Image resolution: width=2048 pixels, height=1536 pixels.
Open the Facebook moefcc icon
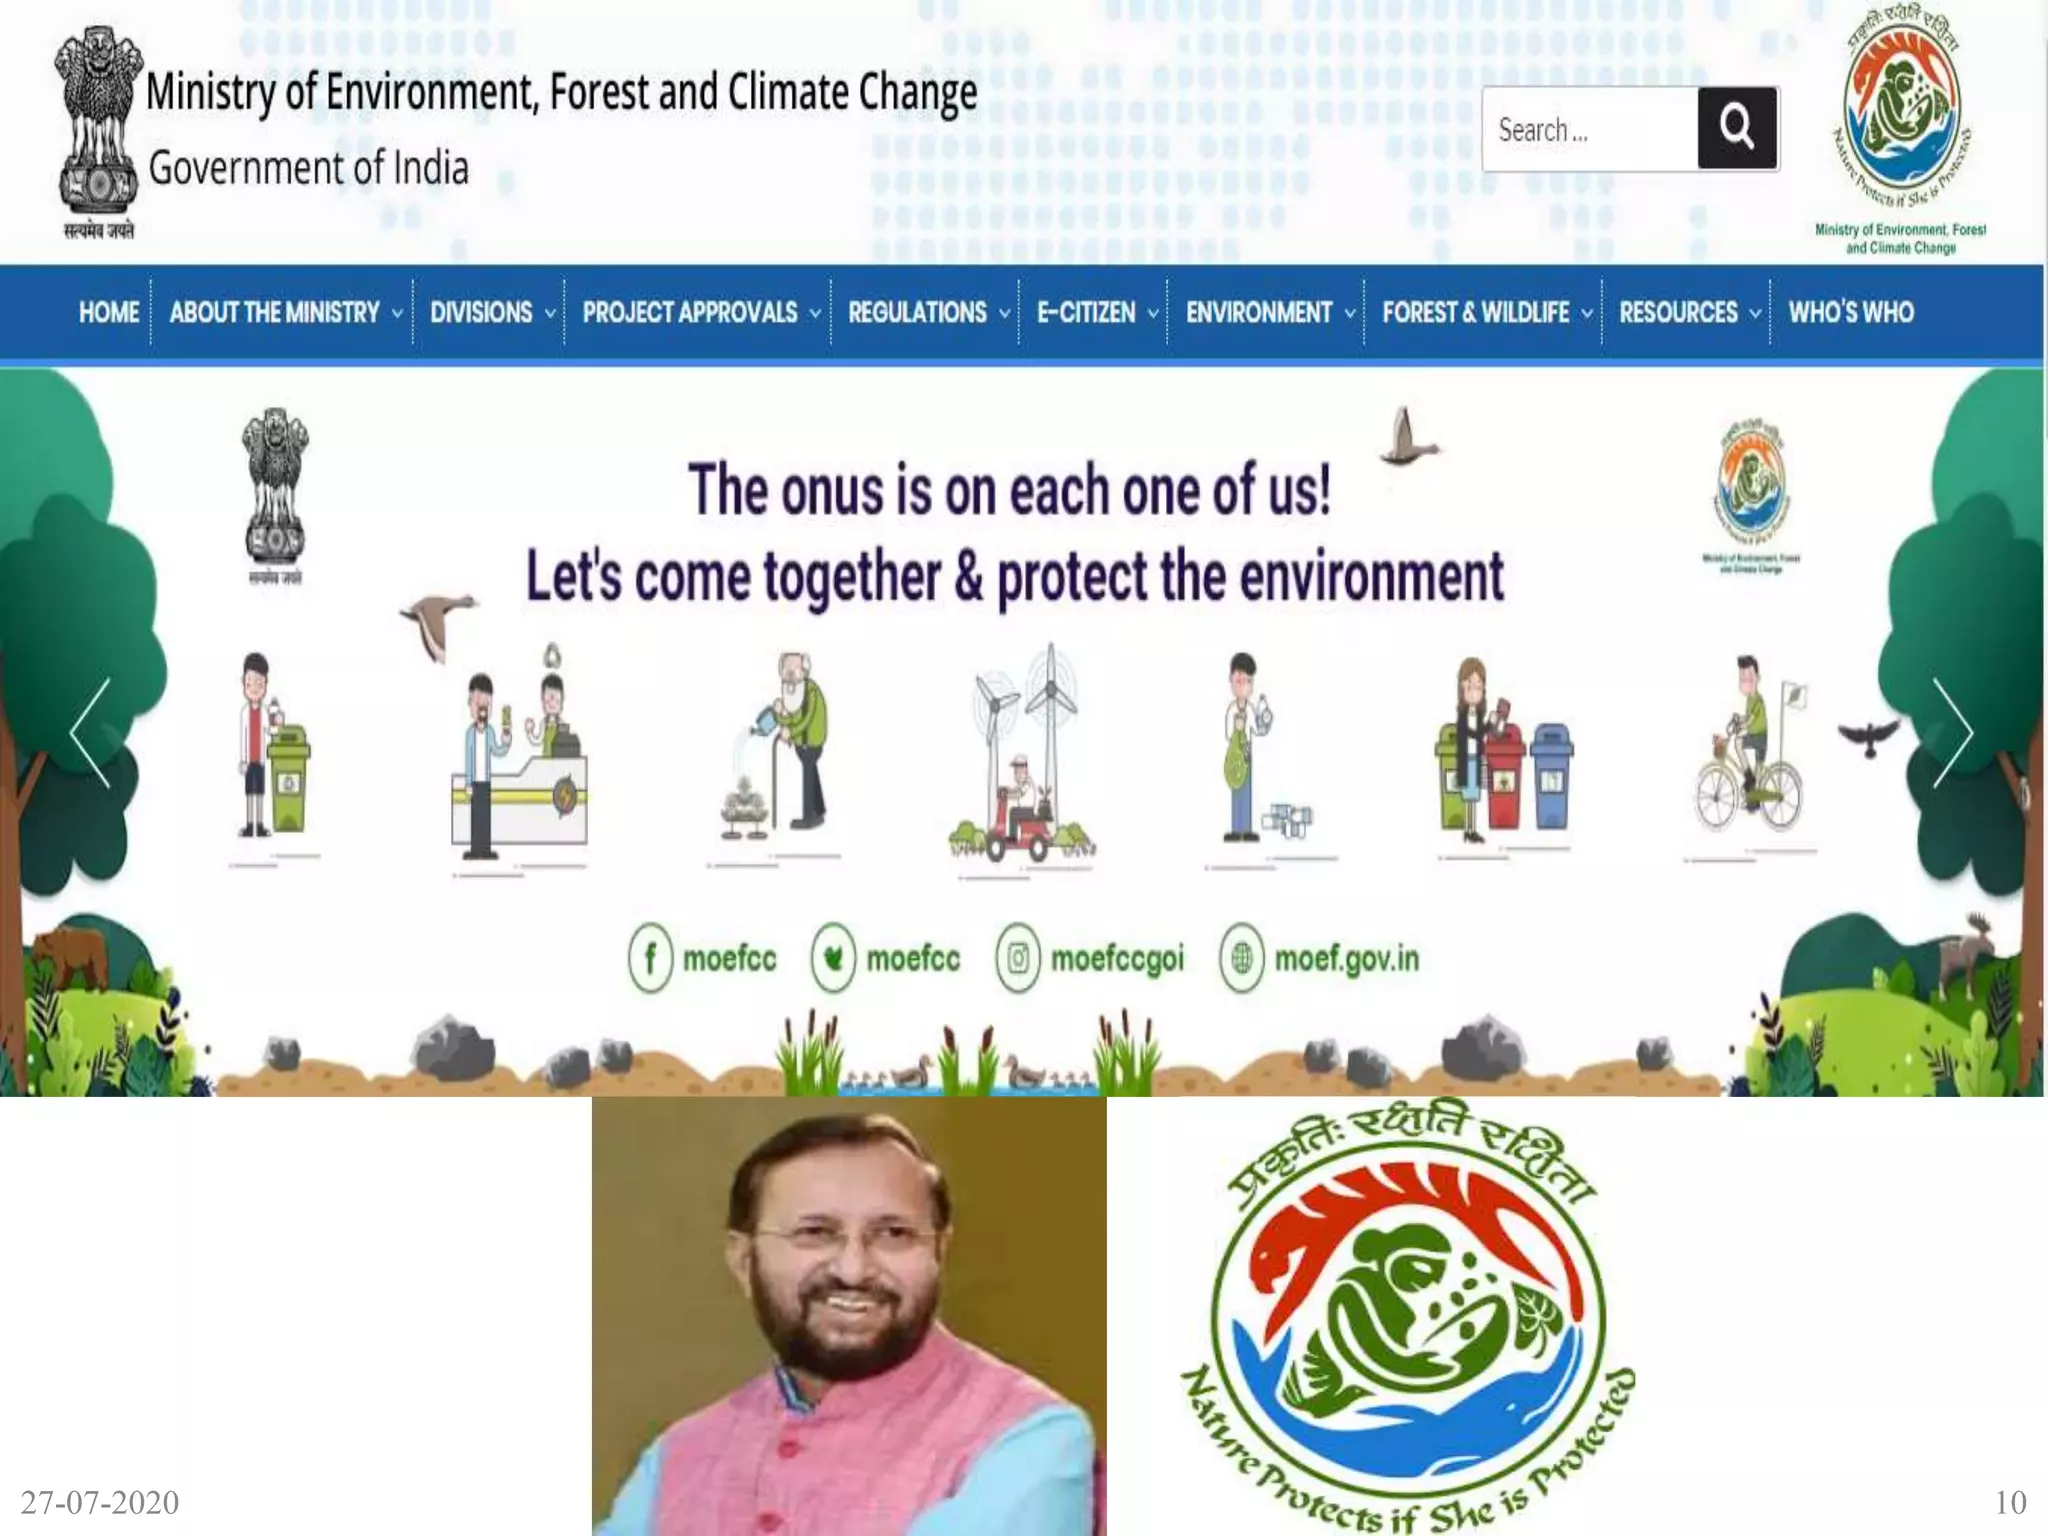coord(650,958)
